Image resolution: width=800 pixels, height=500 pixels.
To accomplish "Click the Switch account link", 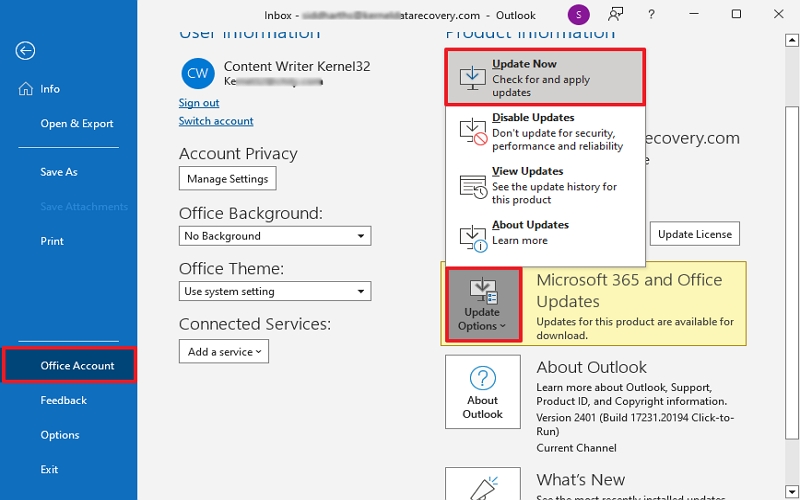I will click(x=216, y=121).
